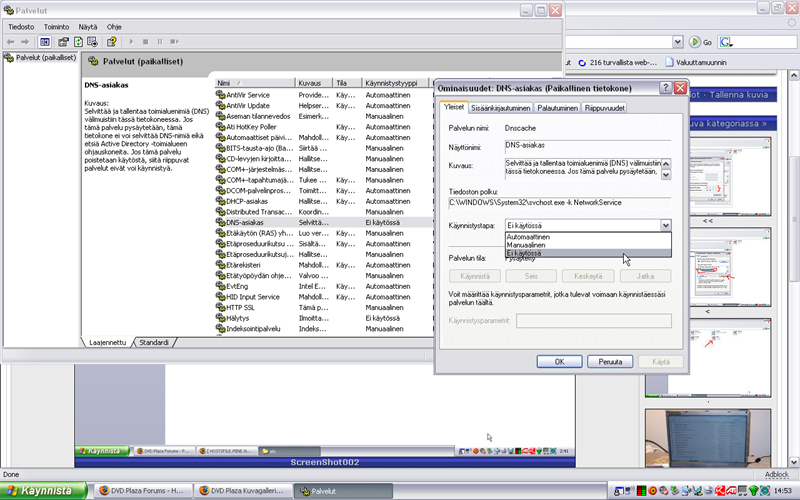Screen dimensions: 800x500
Task: Switch to the Sisäänkirjautuminen tab
Action: click(501, 108)
